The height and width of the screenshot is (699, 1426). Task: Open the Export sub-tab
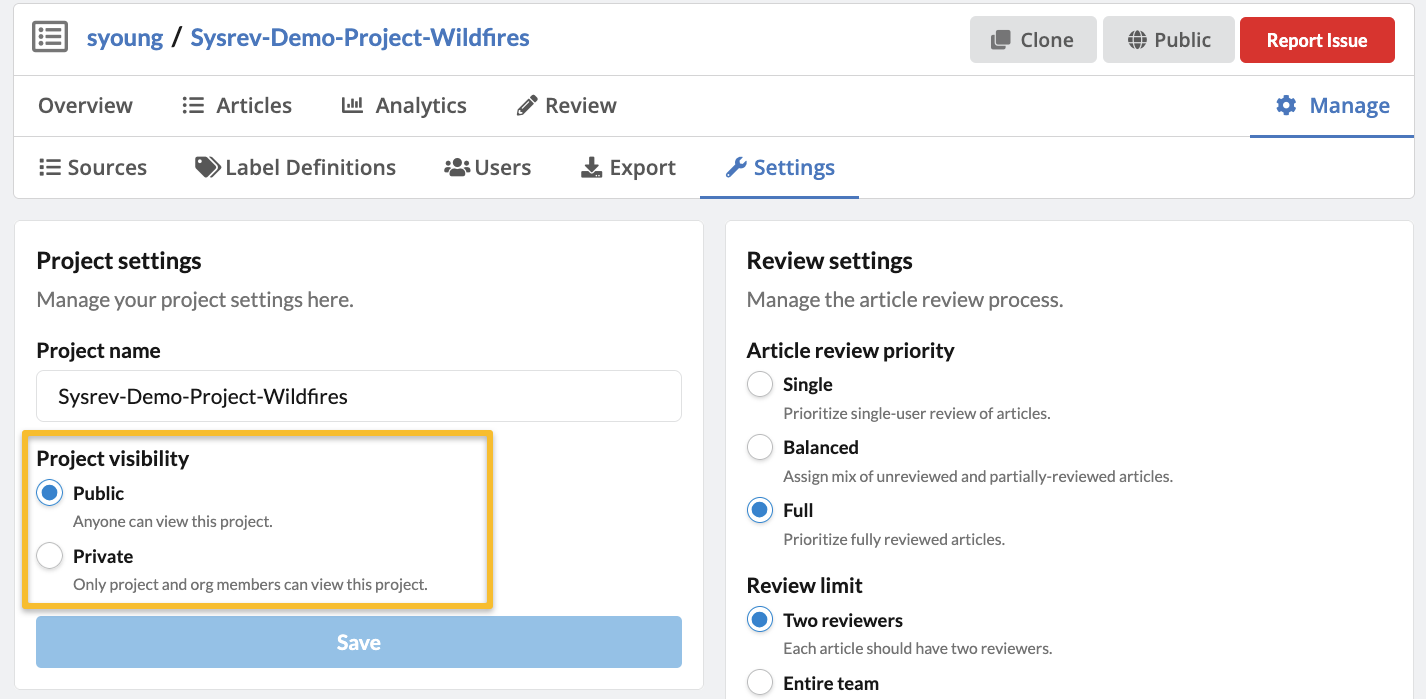628,168
